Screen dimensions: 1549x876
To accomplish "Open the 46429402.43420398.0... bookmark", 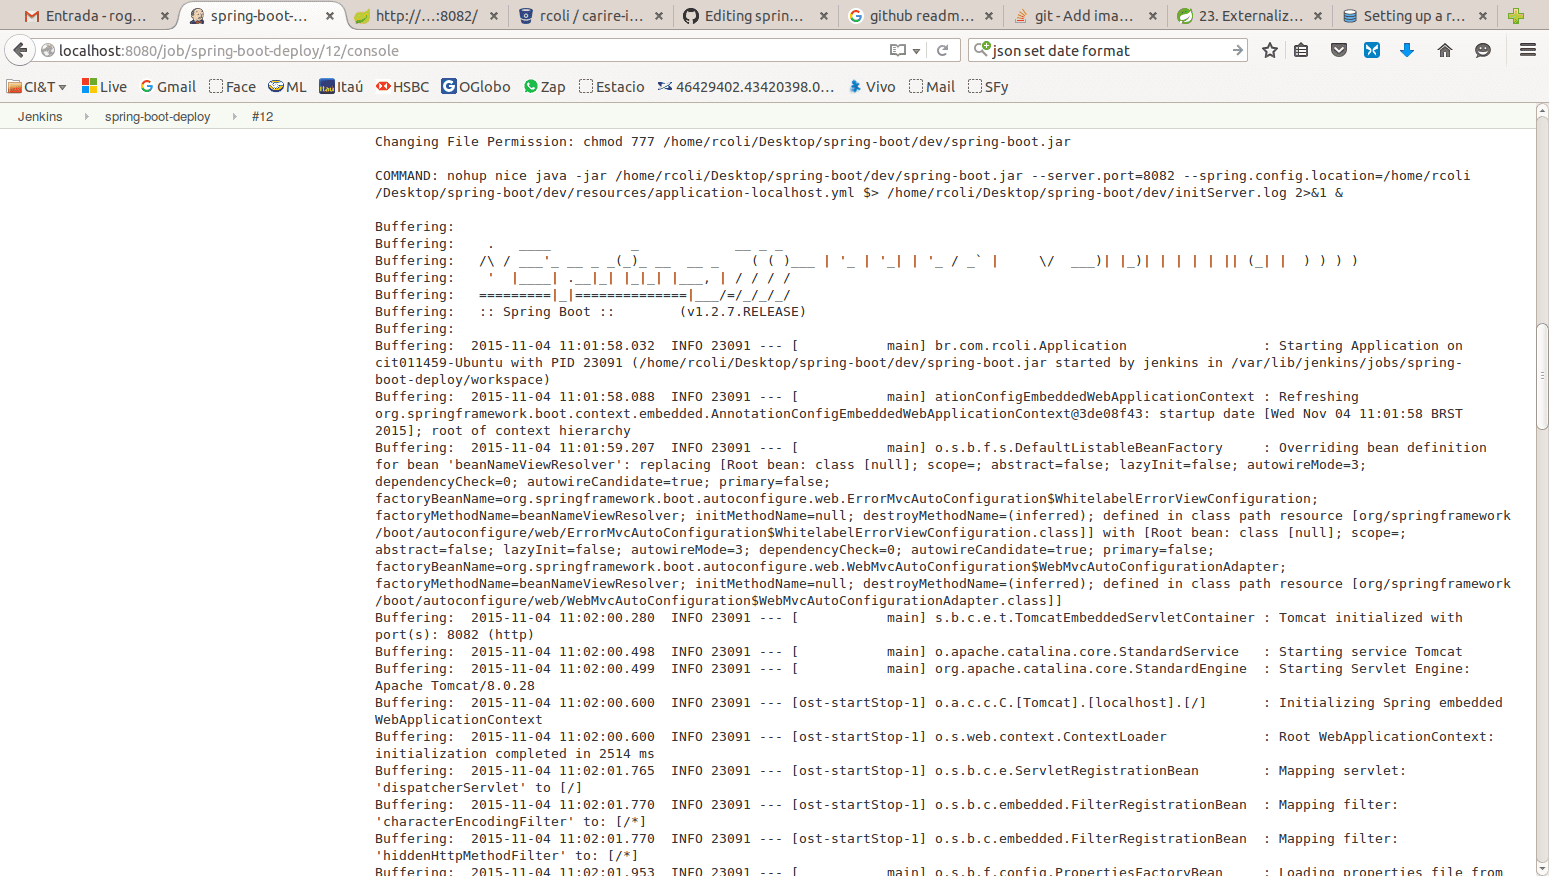I will pos(746,87).
